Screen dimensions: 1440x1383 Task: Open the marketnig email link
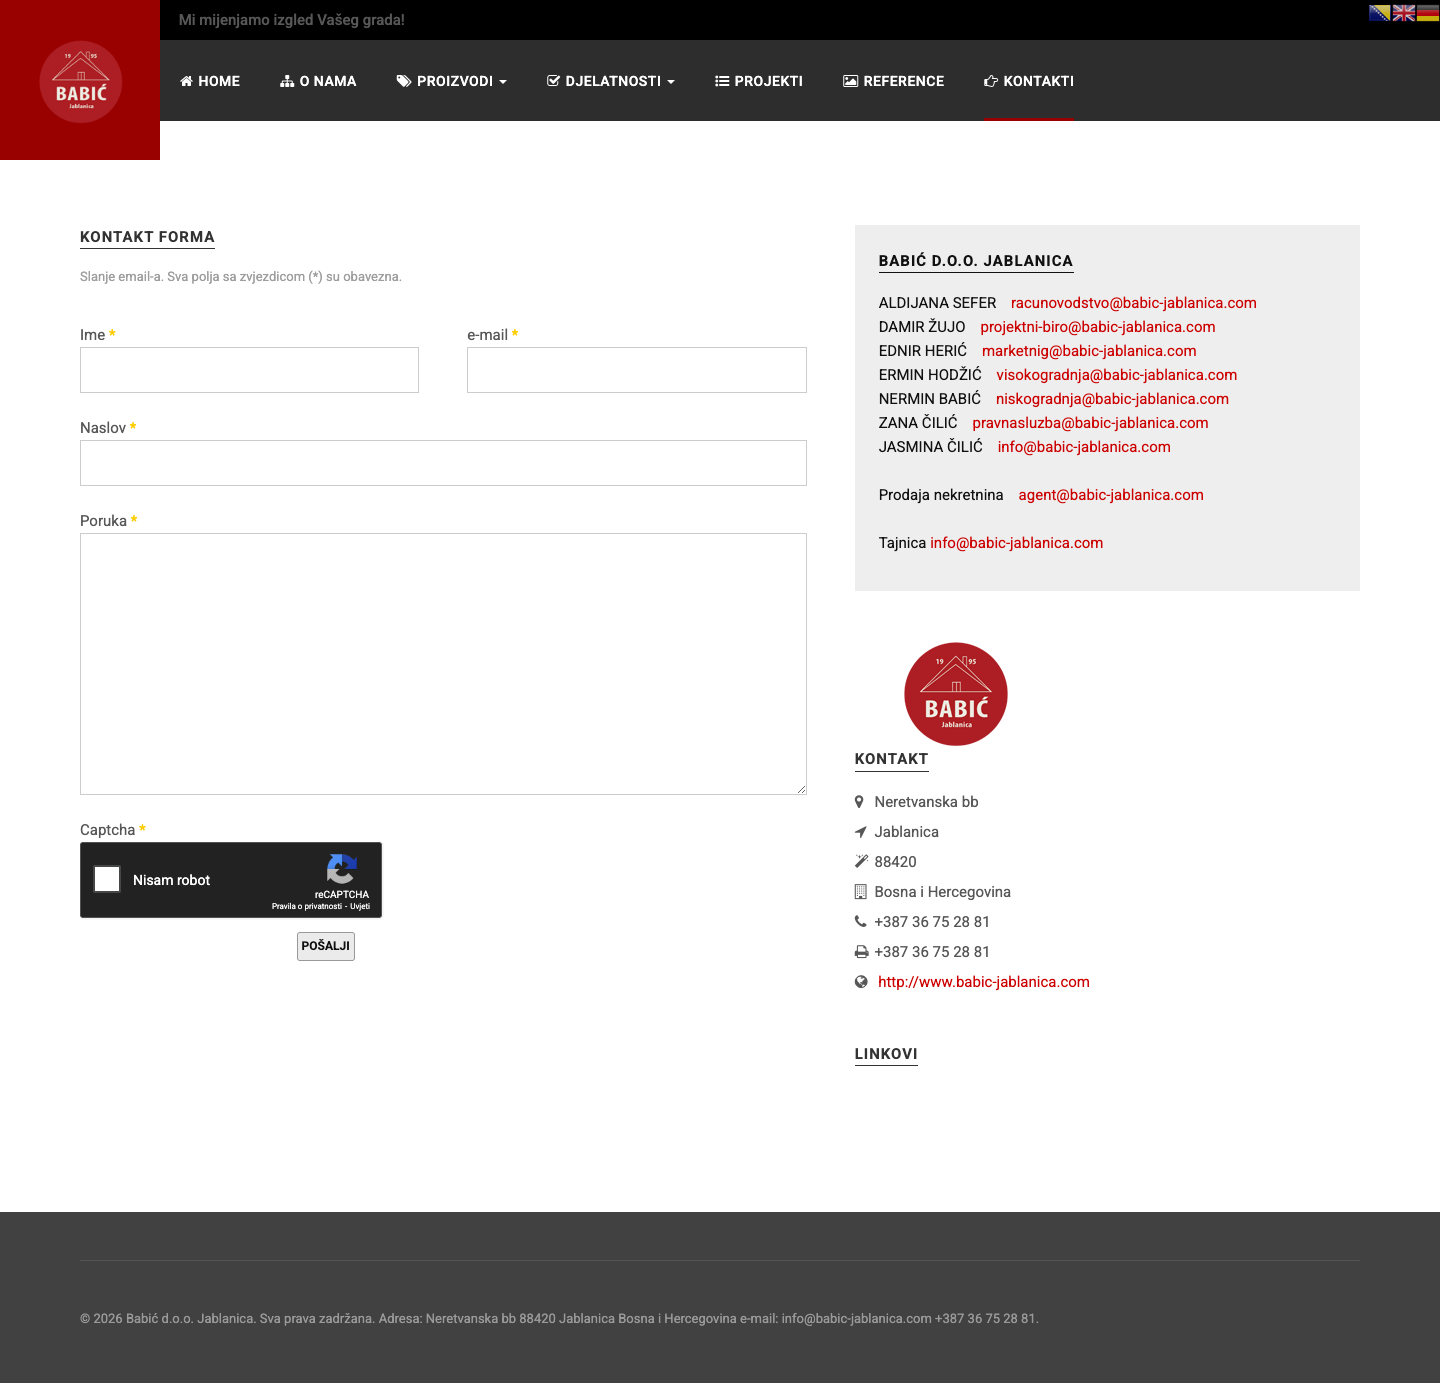point(1089,351)
